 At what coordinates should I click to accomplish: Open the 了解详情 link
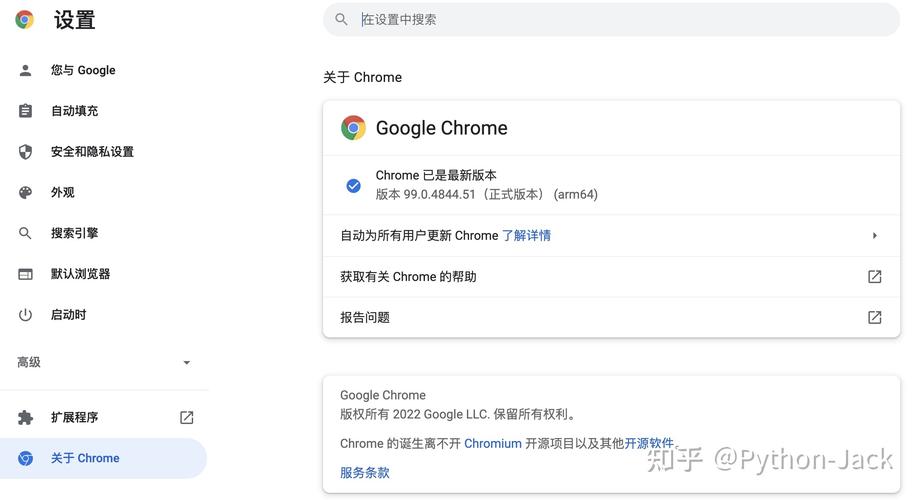pos(526,235)
